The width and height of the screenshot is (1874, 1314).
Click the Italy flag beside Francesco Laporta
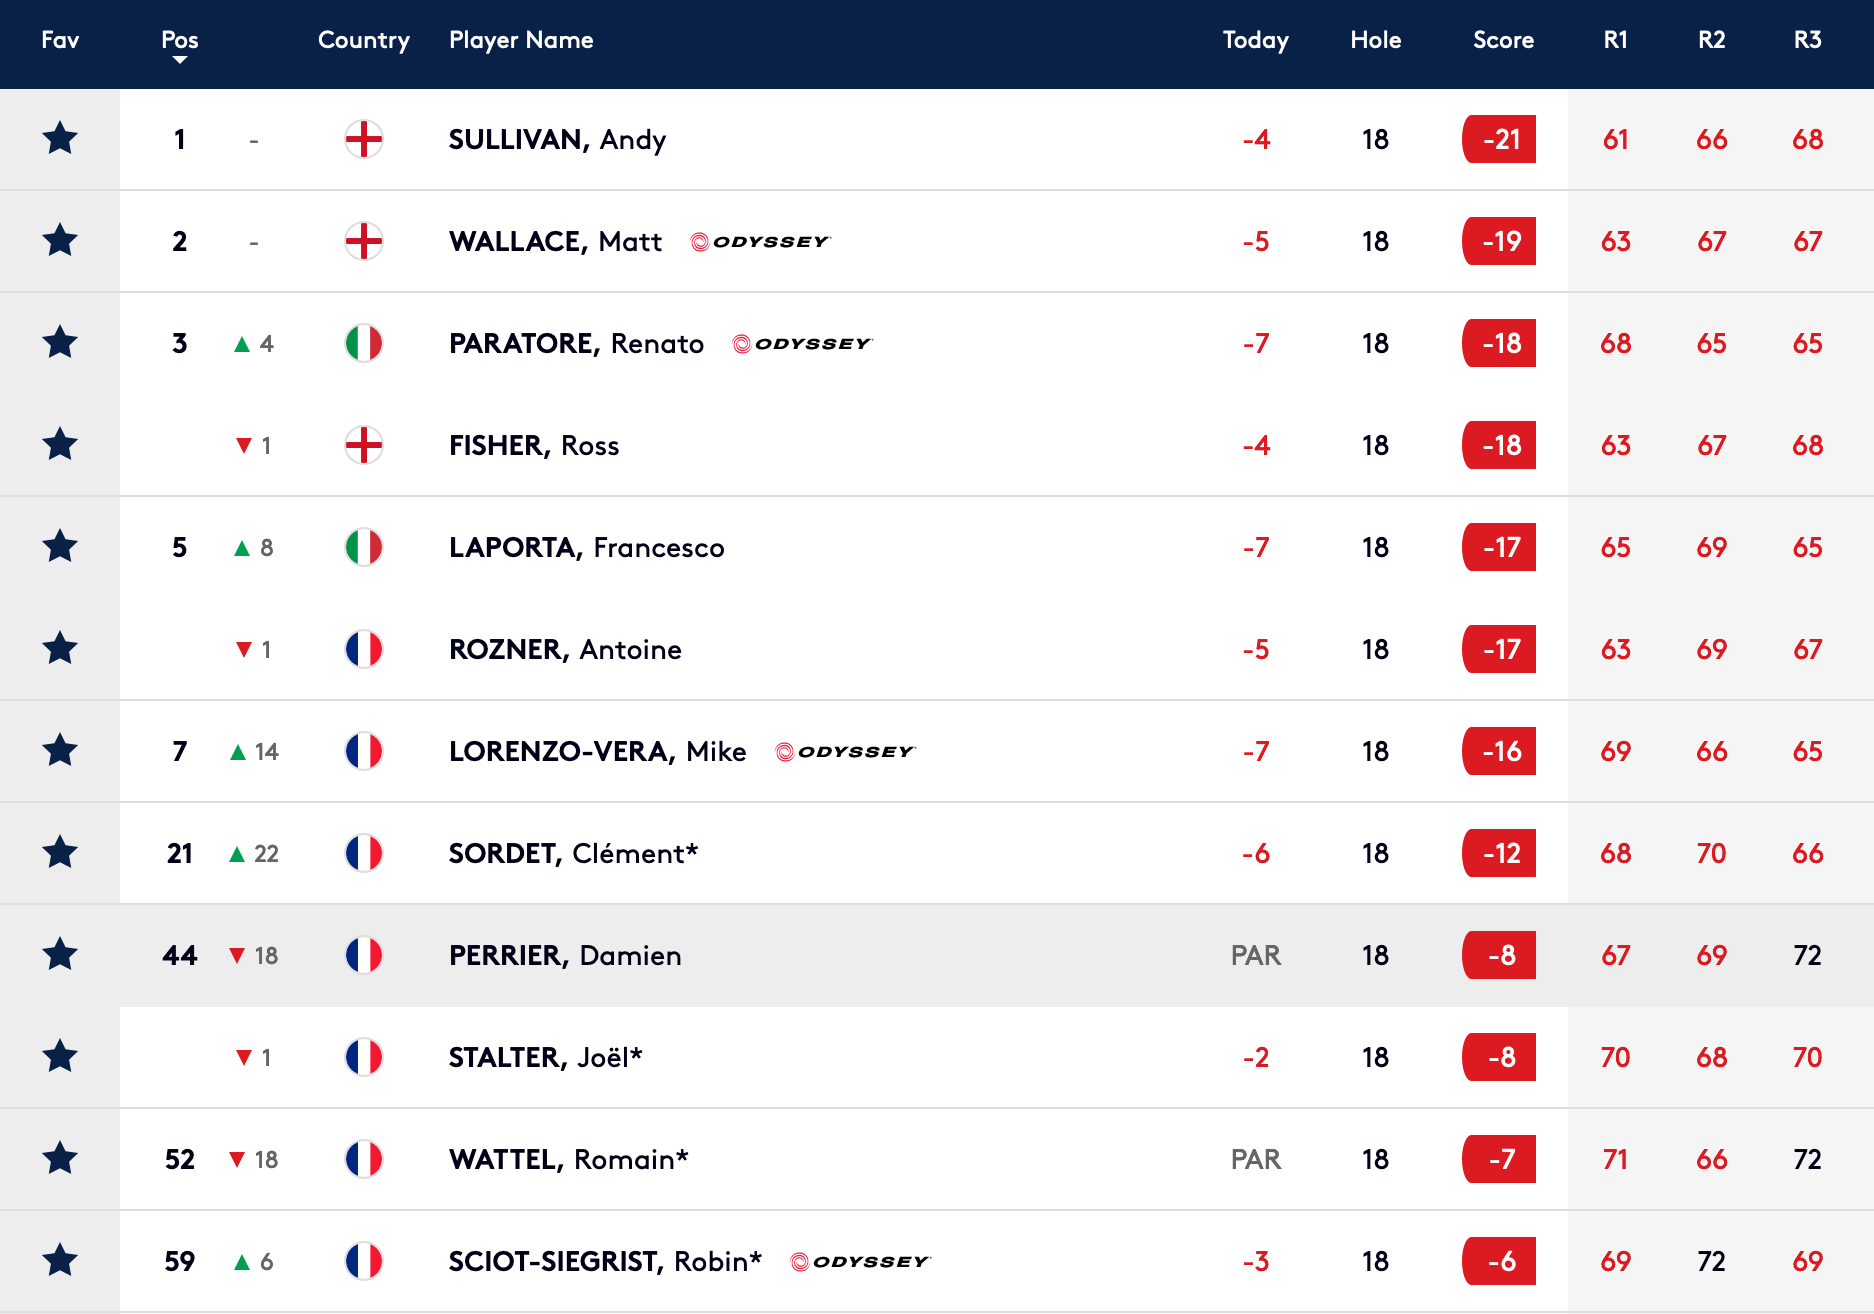(364, 547)
